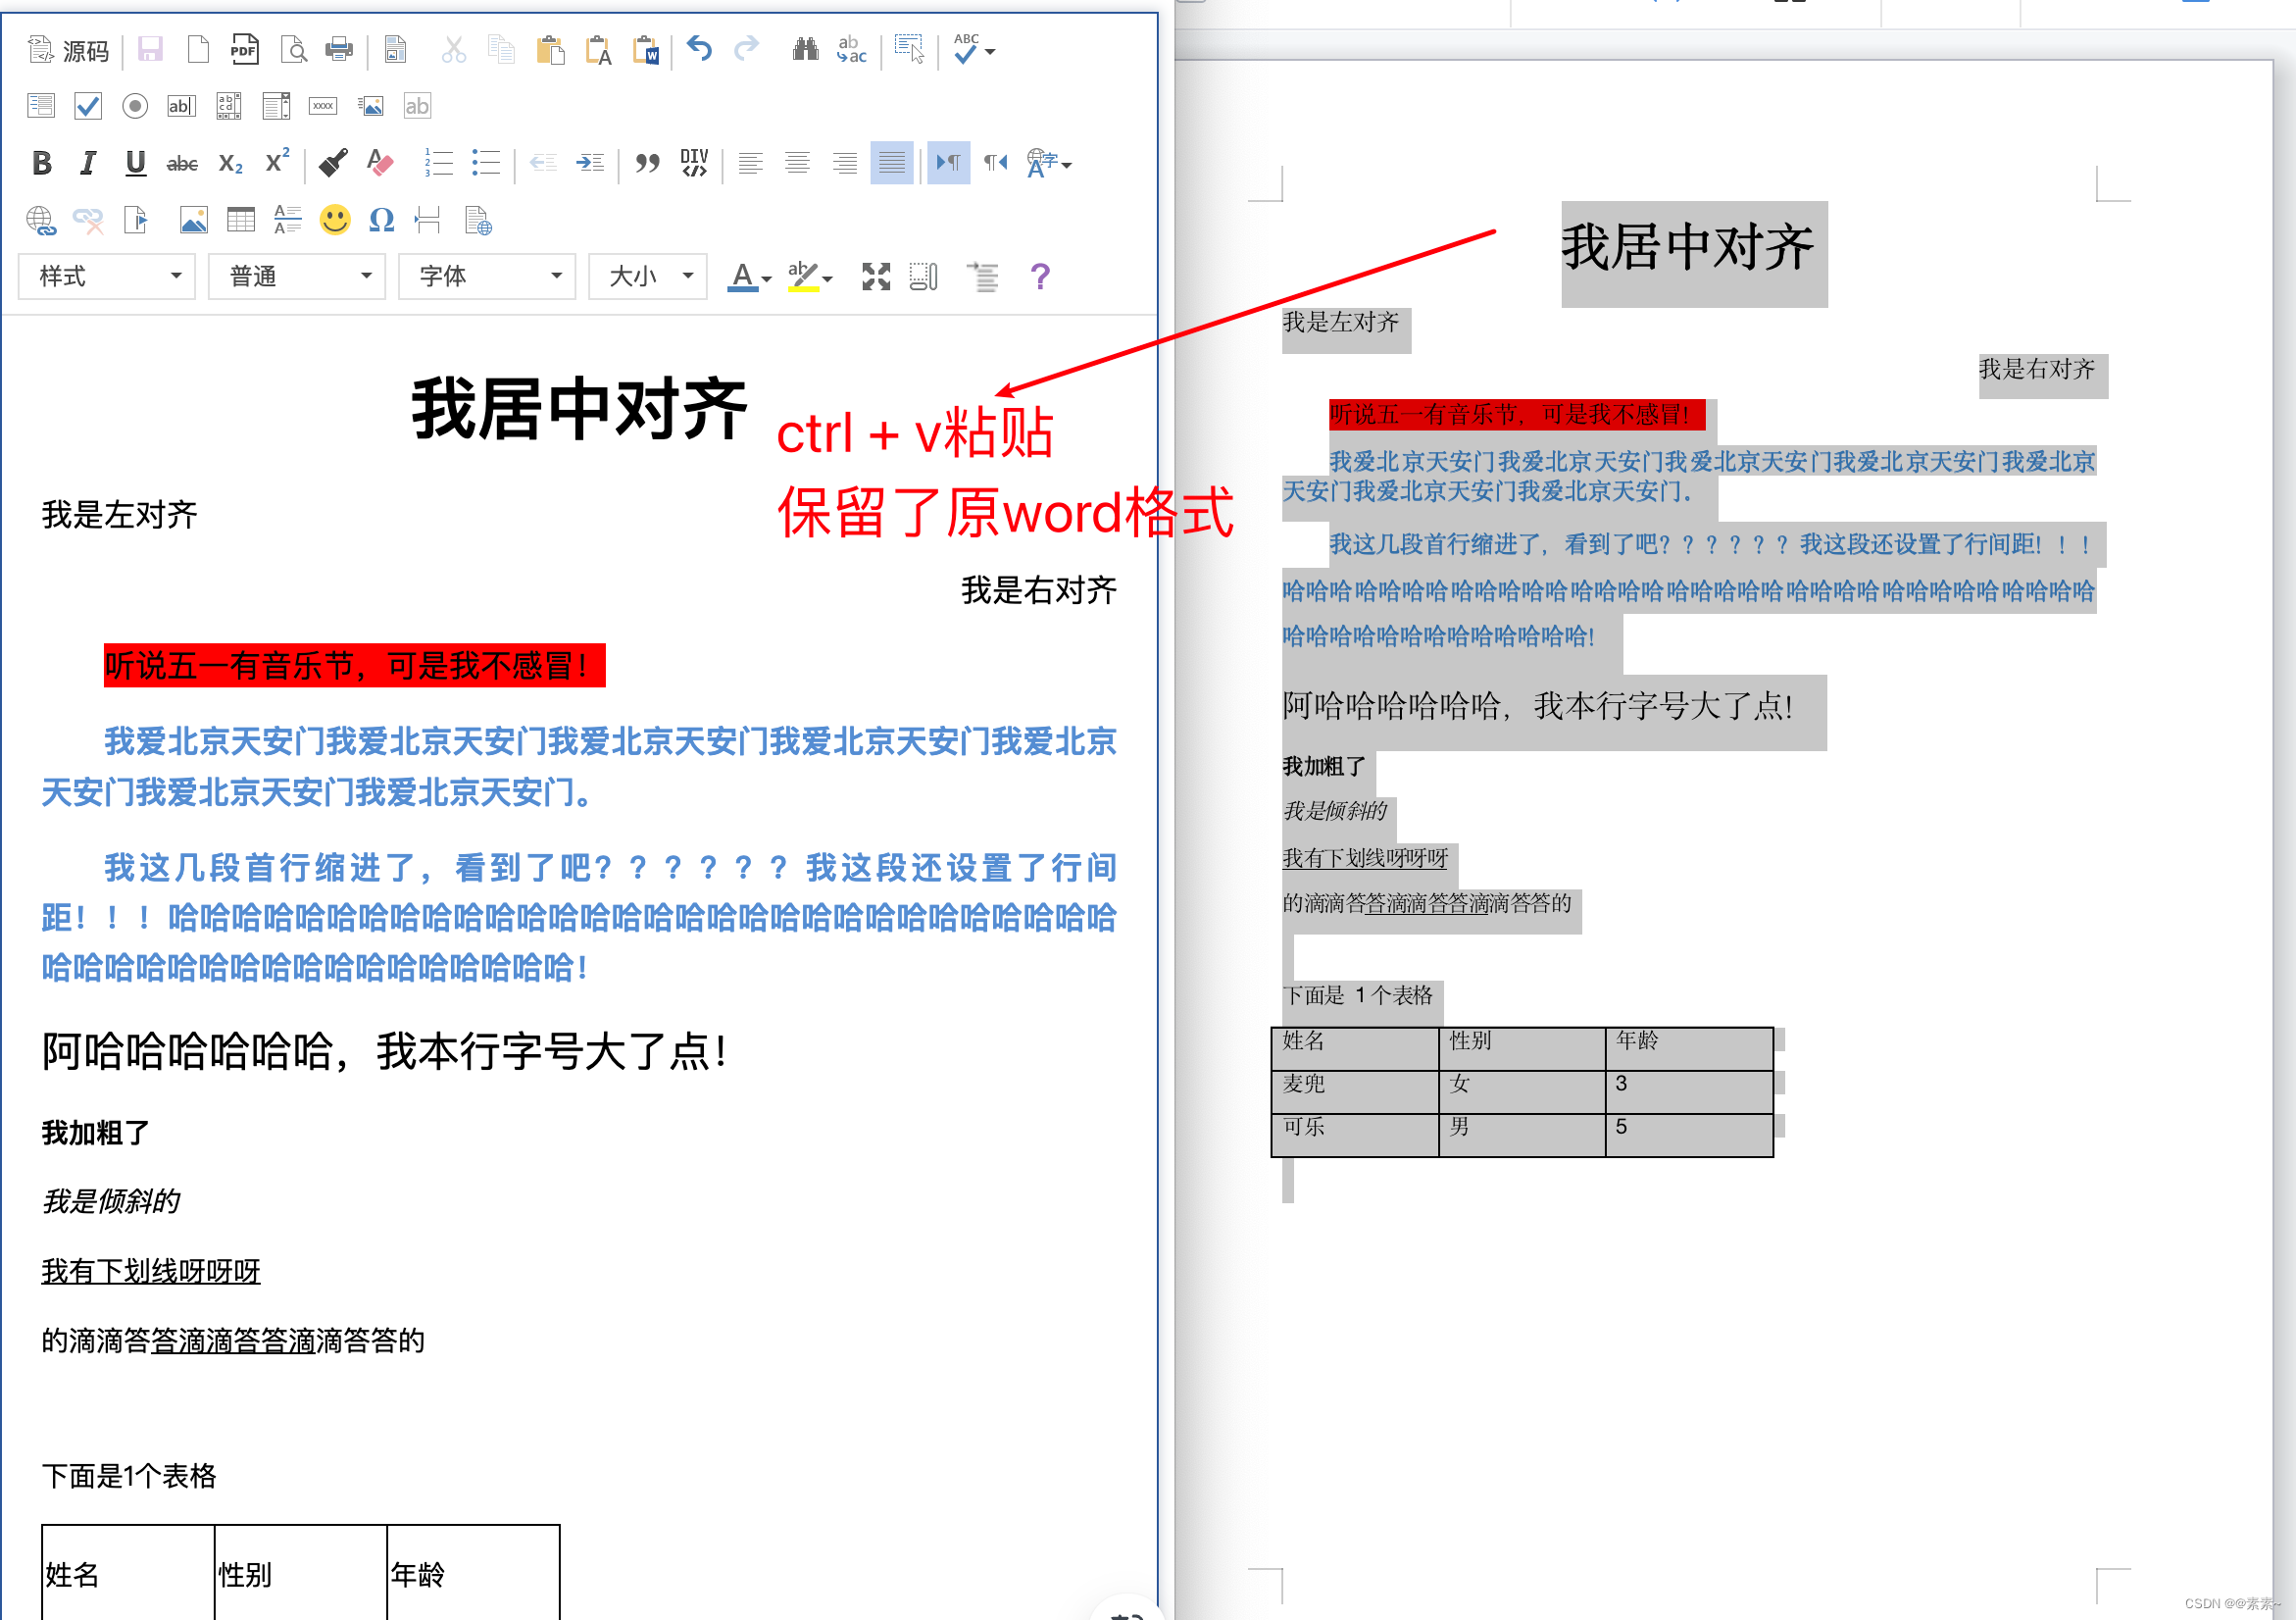Click the Maximize editor icon
Image resolution: width=2296 pixels, height=1620 pixels.
tap(876, 277)
